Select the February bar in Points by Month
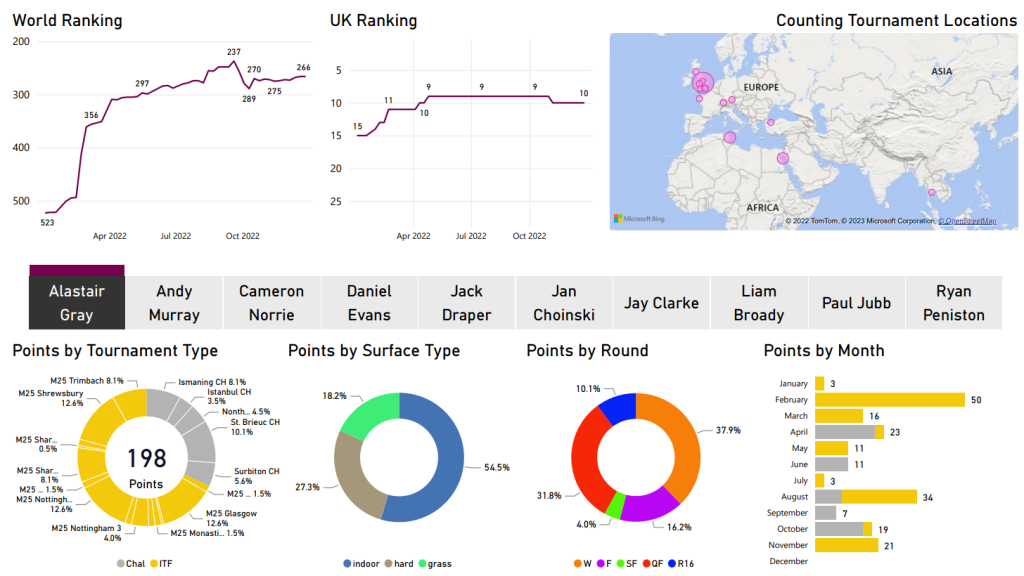This screenshot has height=576, width=1024. click(x=890, y=400)
